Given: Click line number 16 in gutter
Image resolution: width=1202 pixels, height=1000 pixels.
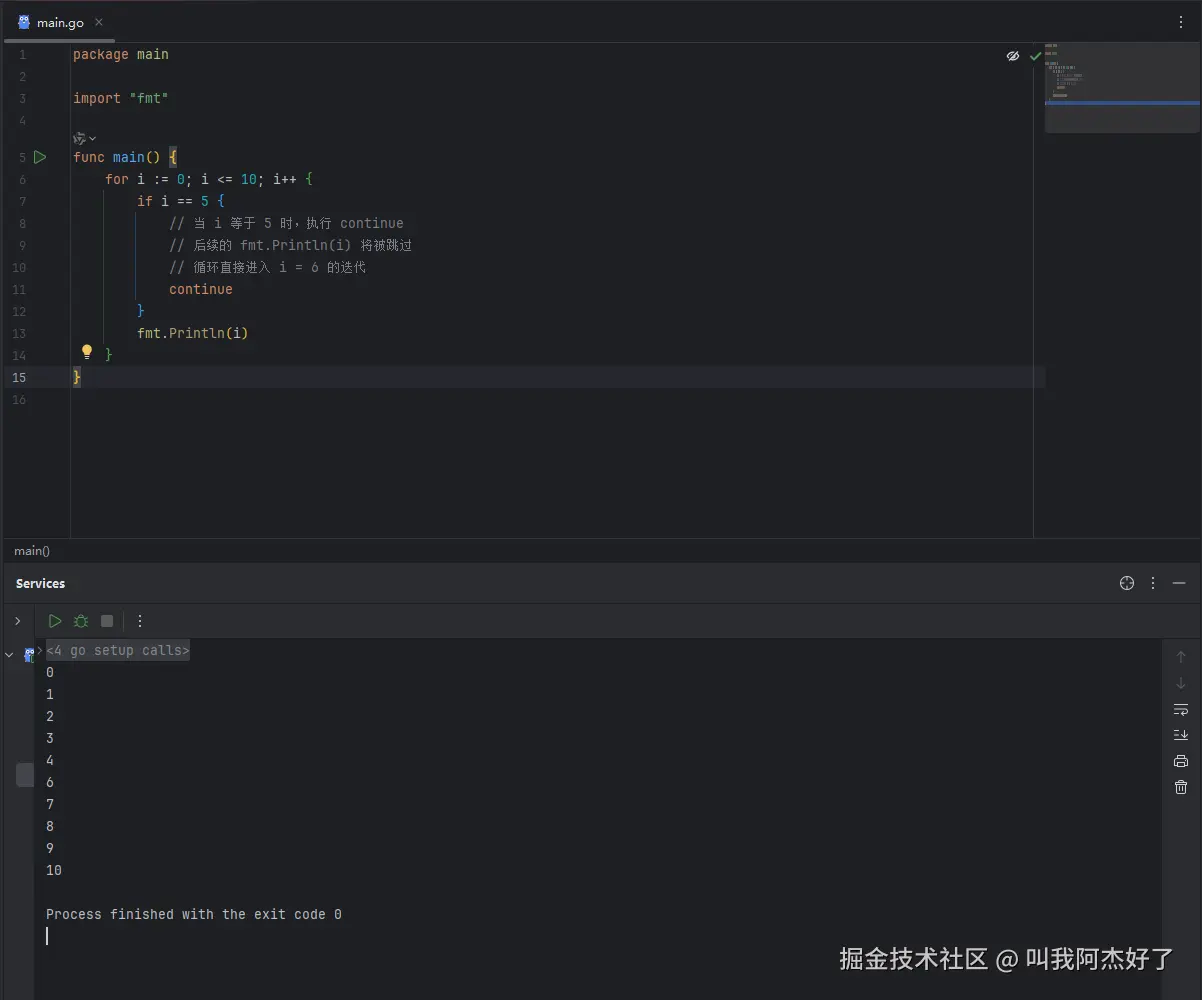Looking at the screenshot, I should tap(19, 399).
